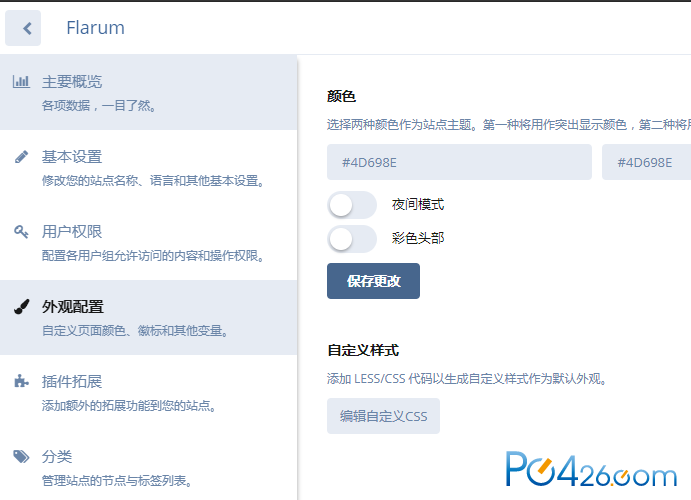This screenshot has width=691, height=500.
Task: Click the description starting 选择两种颜色作为站点主题
Action: [509, 125]
